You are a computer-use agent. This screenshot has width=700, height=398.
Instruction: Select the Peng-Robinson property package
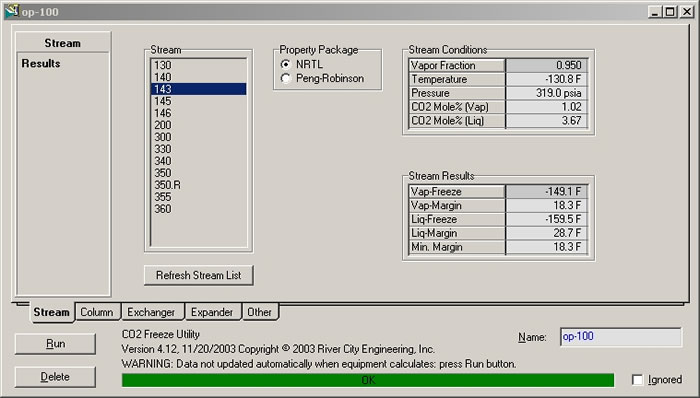(x=286, y=79)
